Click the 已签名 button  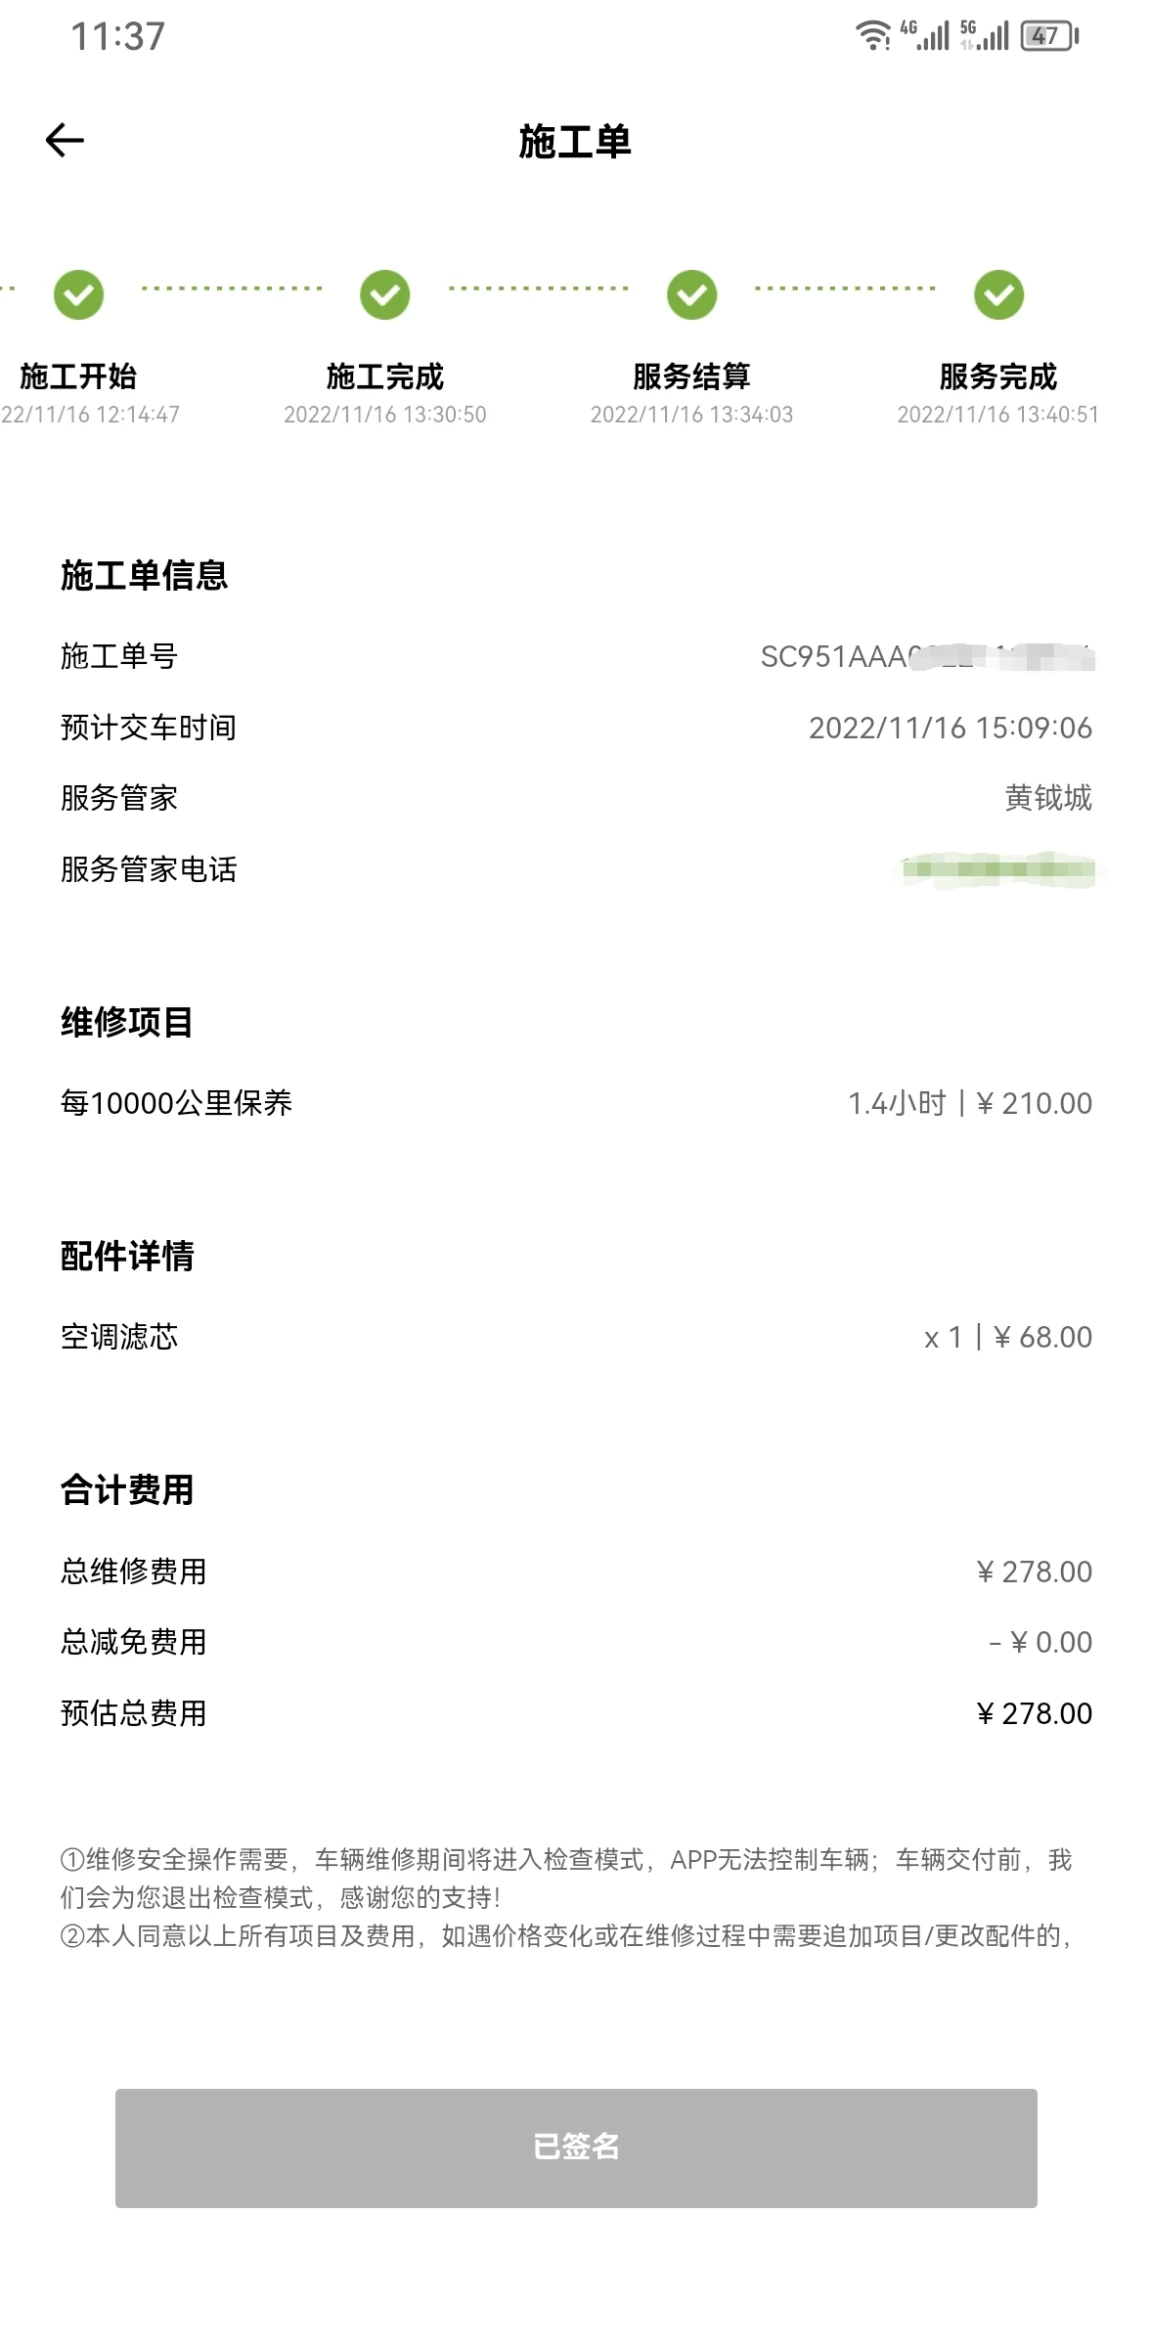point(576,2147)
